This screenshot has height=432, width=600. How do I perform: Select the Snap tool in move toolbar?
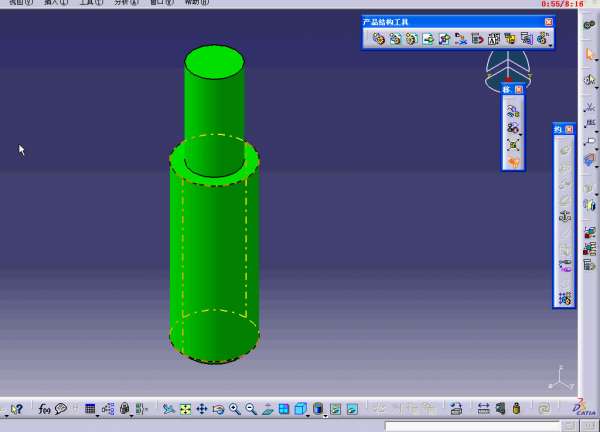tap(512, 128)
